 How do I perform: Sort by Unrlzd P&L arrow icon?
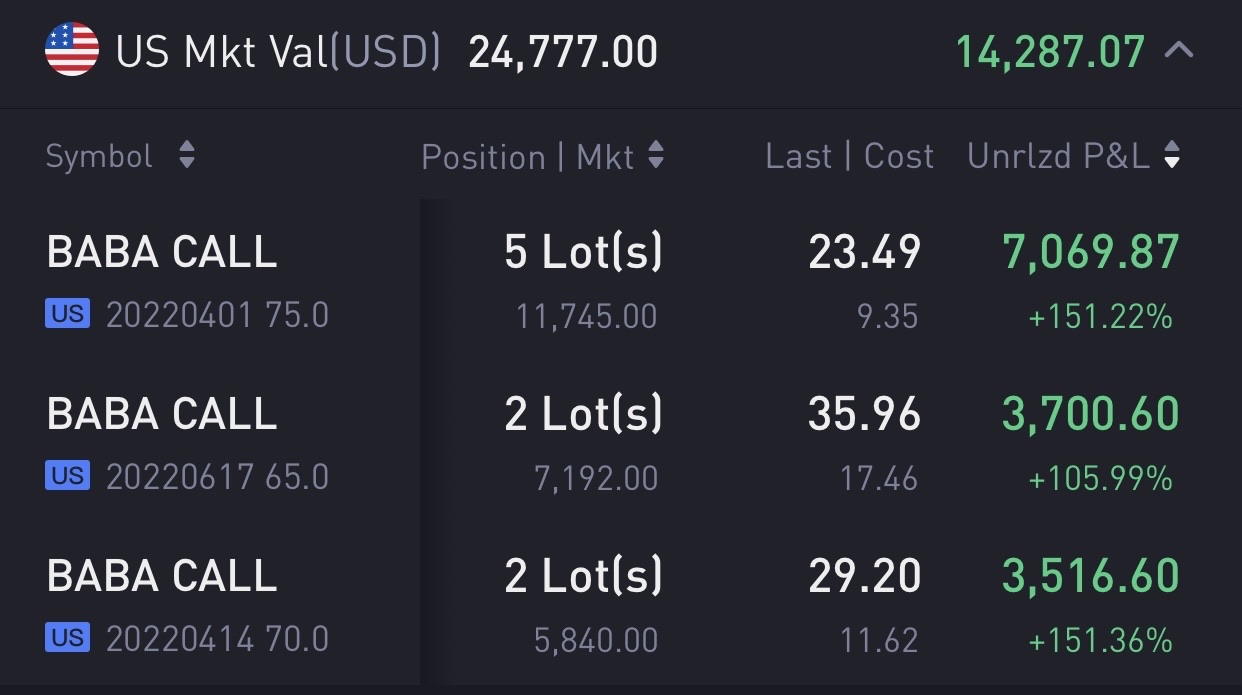(x=1172, y=155)
